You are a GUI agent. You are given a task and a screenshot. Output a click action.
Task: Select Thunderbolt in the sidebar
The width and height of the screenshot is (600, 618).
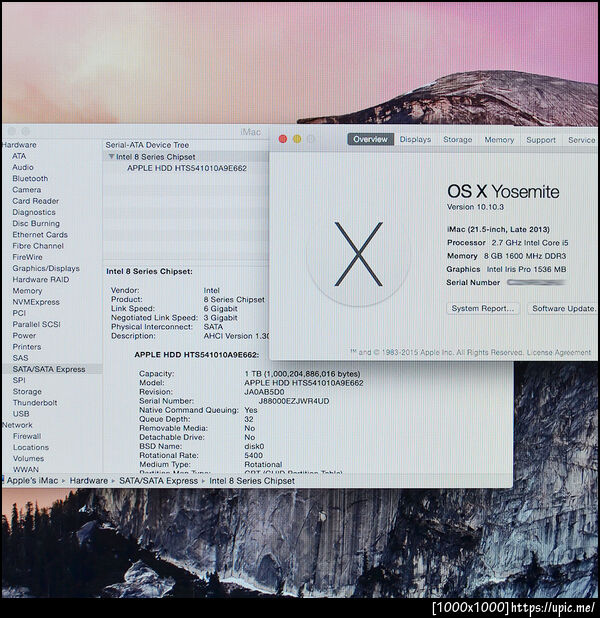[35, 403]
